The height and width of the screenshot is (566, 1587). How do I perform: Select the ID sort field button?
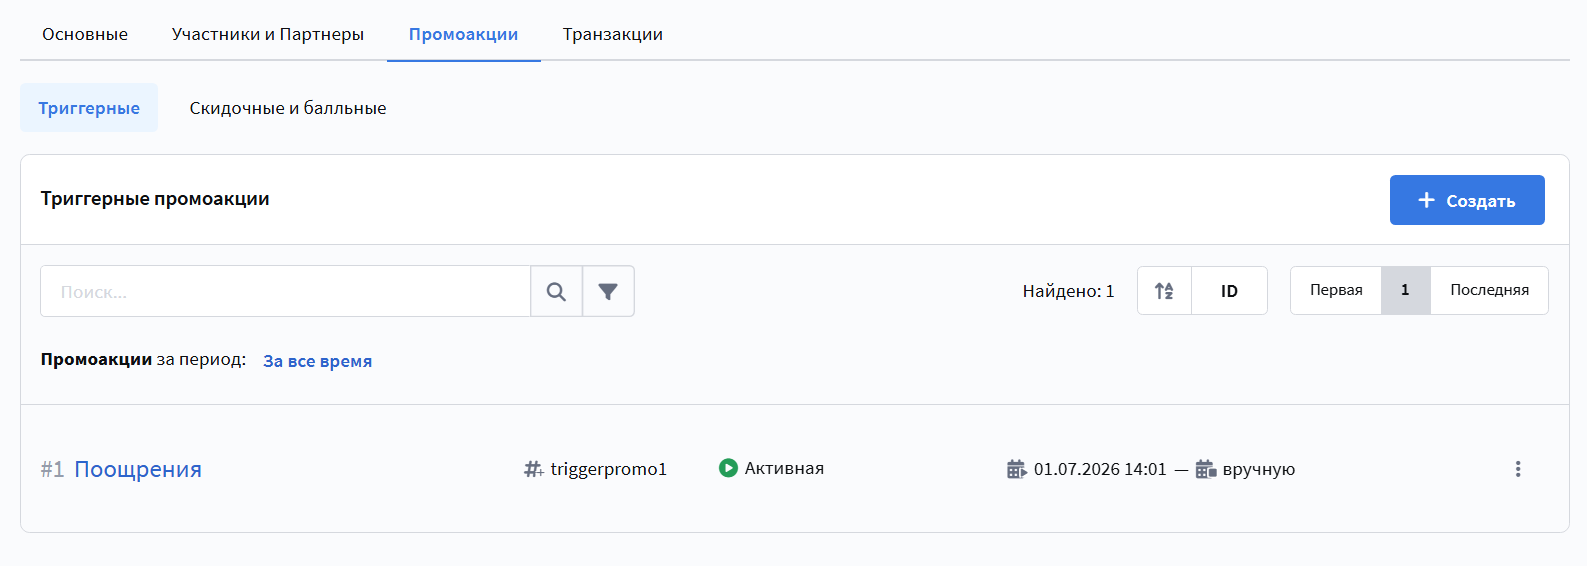tap(1229, 291)
